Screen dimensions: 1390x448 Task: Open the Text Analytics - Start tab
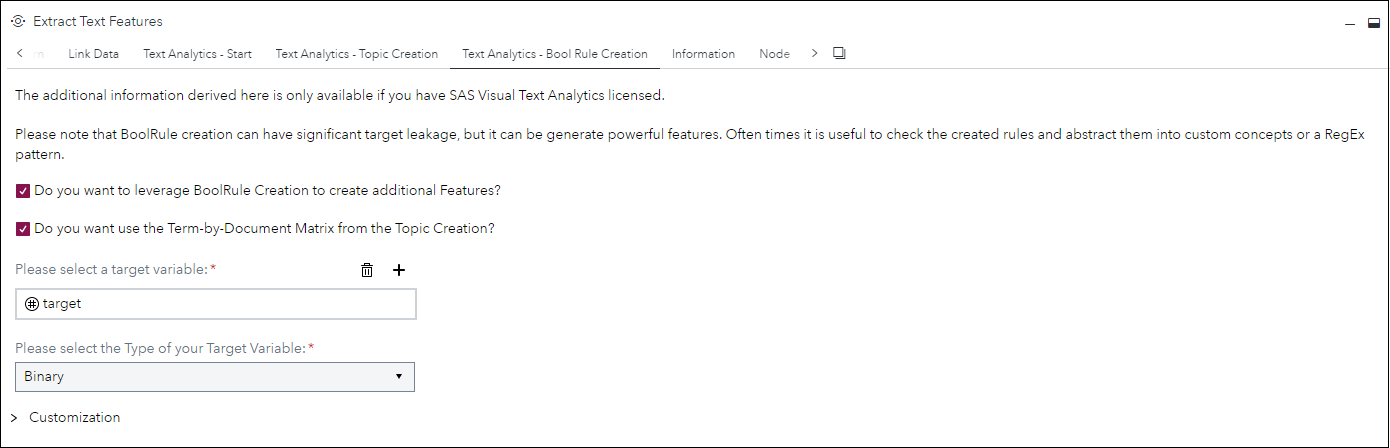click(x=197, y=54)
